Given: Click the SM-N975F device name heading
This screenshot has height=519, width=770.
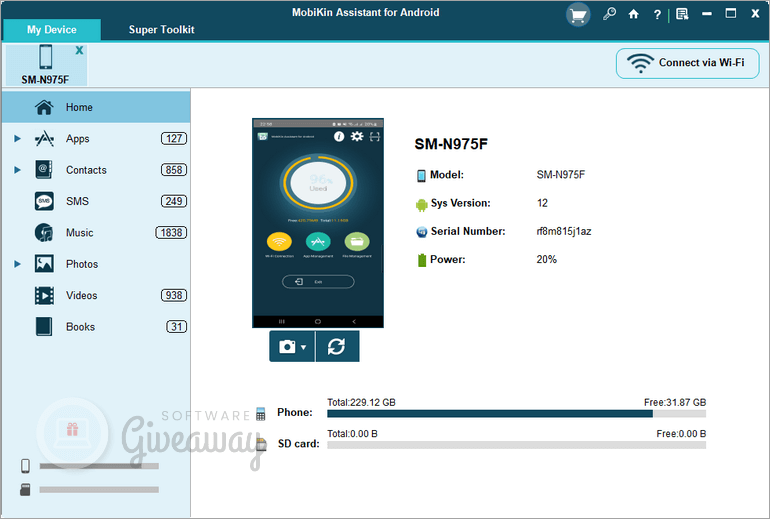Looking at the screenshot, I should point(451,144).
